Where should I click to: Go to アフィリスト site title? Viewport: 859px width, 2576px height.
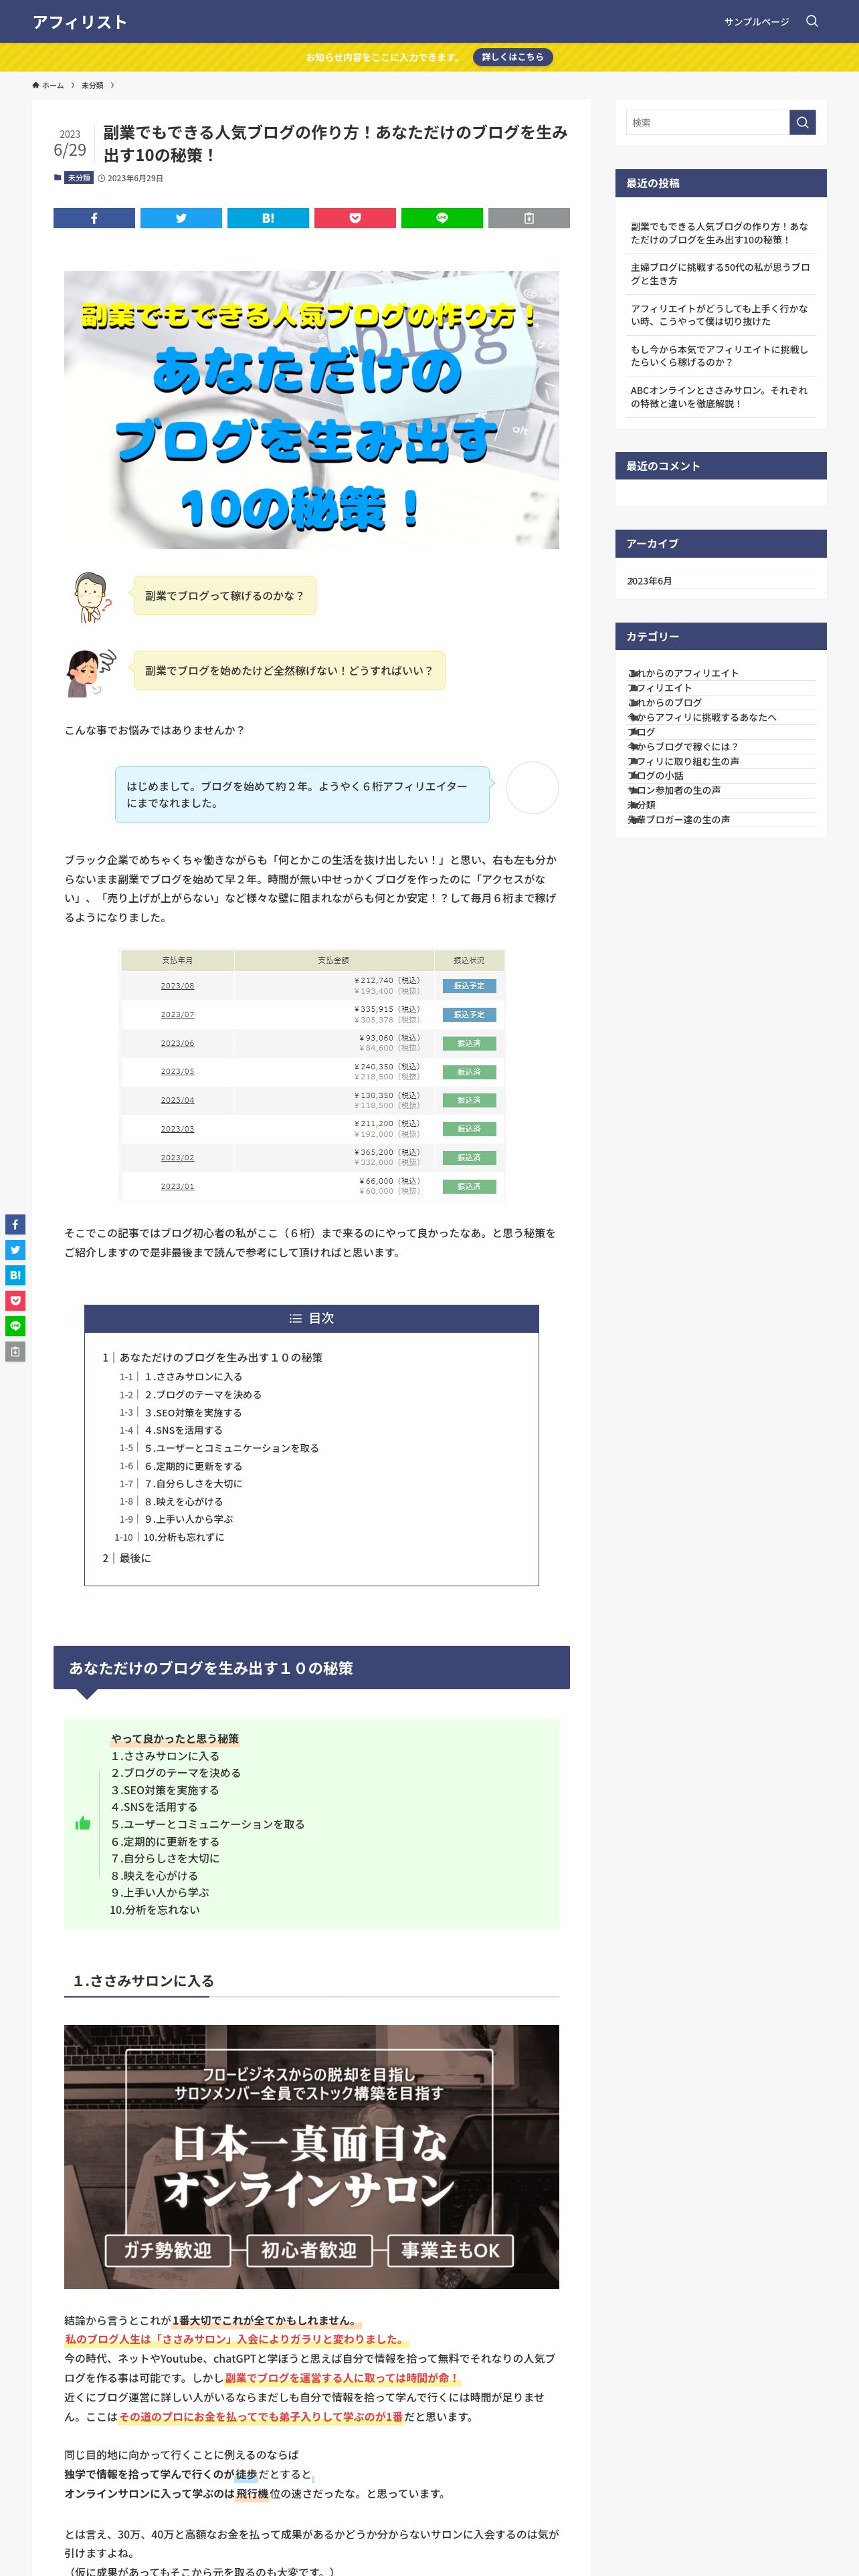tap(80, 22)
